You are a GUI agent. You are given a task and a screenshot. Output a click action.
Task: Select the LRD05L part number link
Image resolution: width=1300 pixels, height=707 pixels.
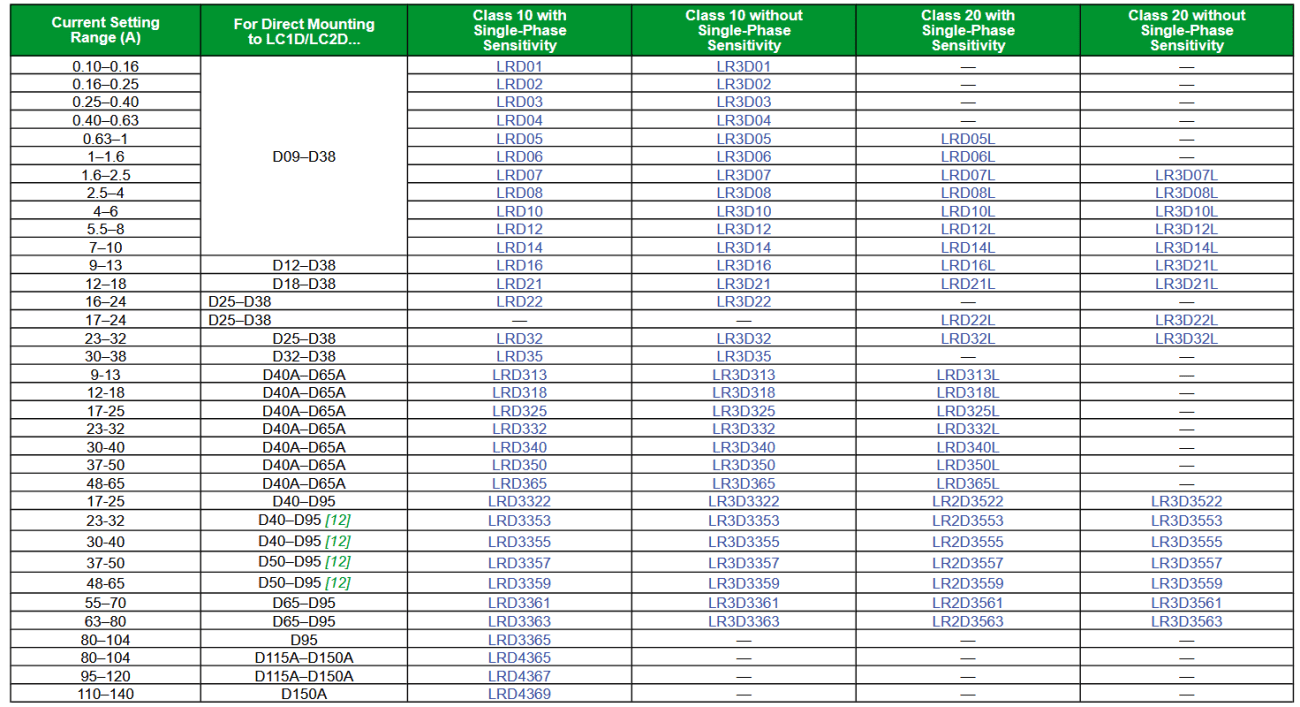967,139
